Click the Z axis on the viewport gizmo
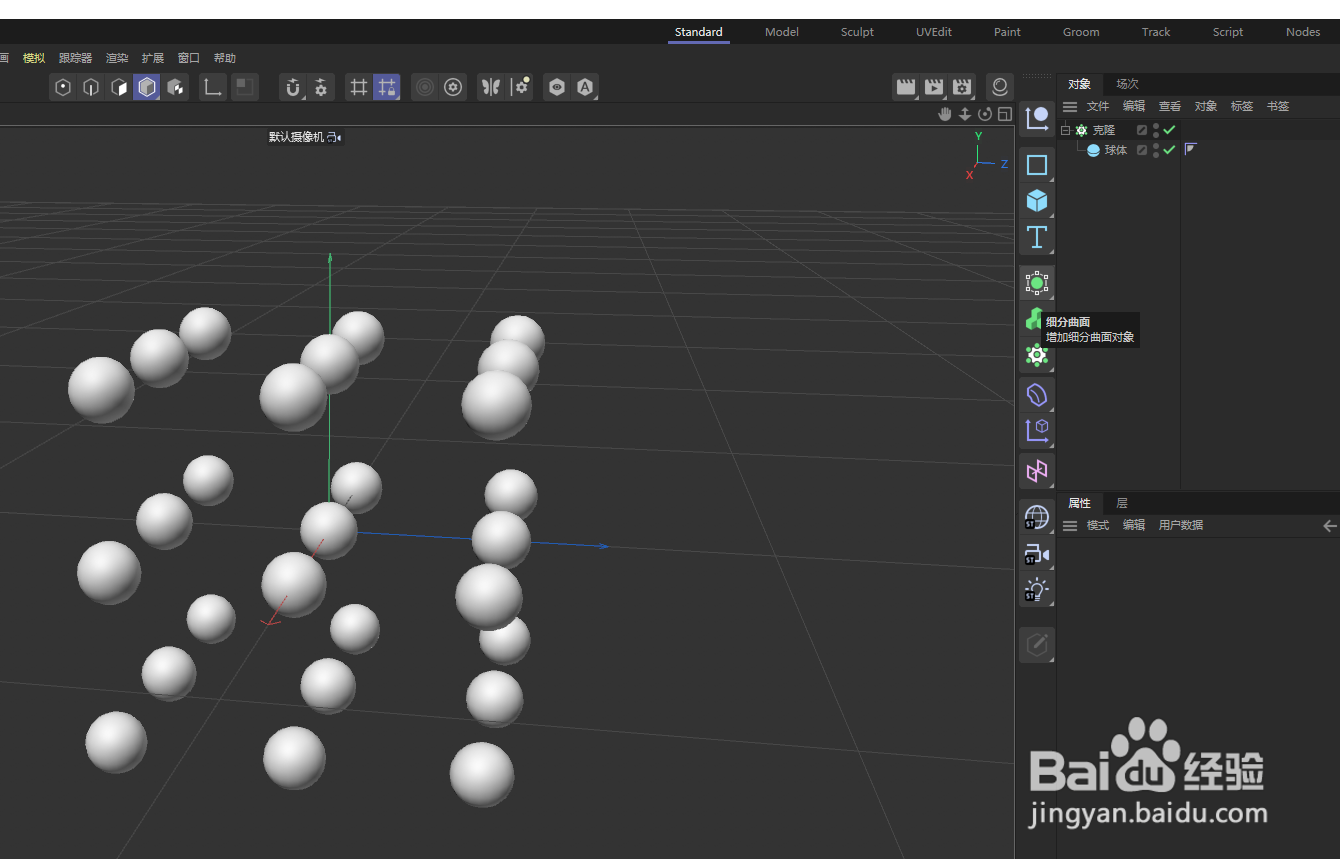This screenshot has height=859, width=1340. pos(1003,164)
